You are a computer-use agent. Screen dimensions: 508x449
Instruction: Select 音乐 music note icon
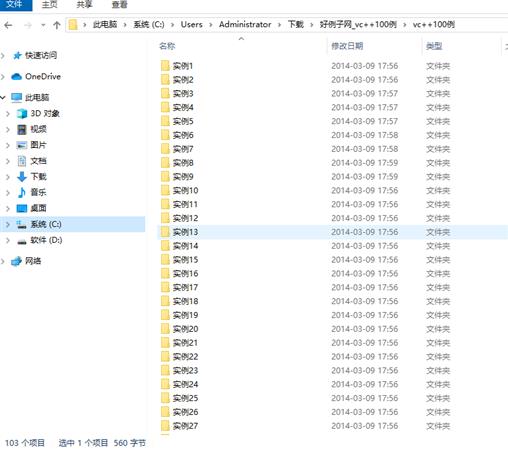pyautogui.click(x=22, y=192)
